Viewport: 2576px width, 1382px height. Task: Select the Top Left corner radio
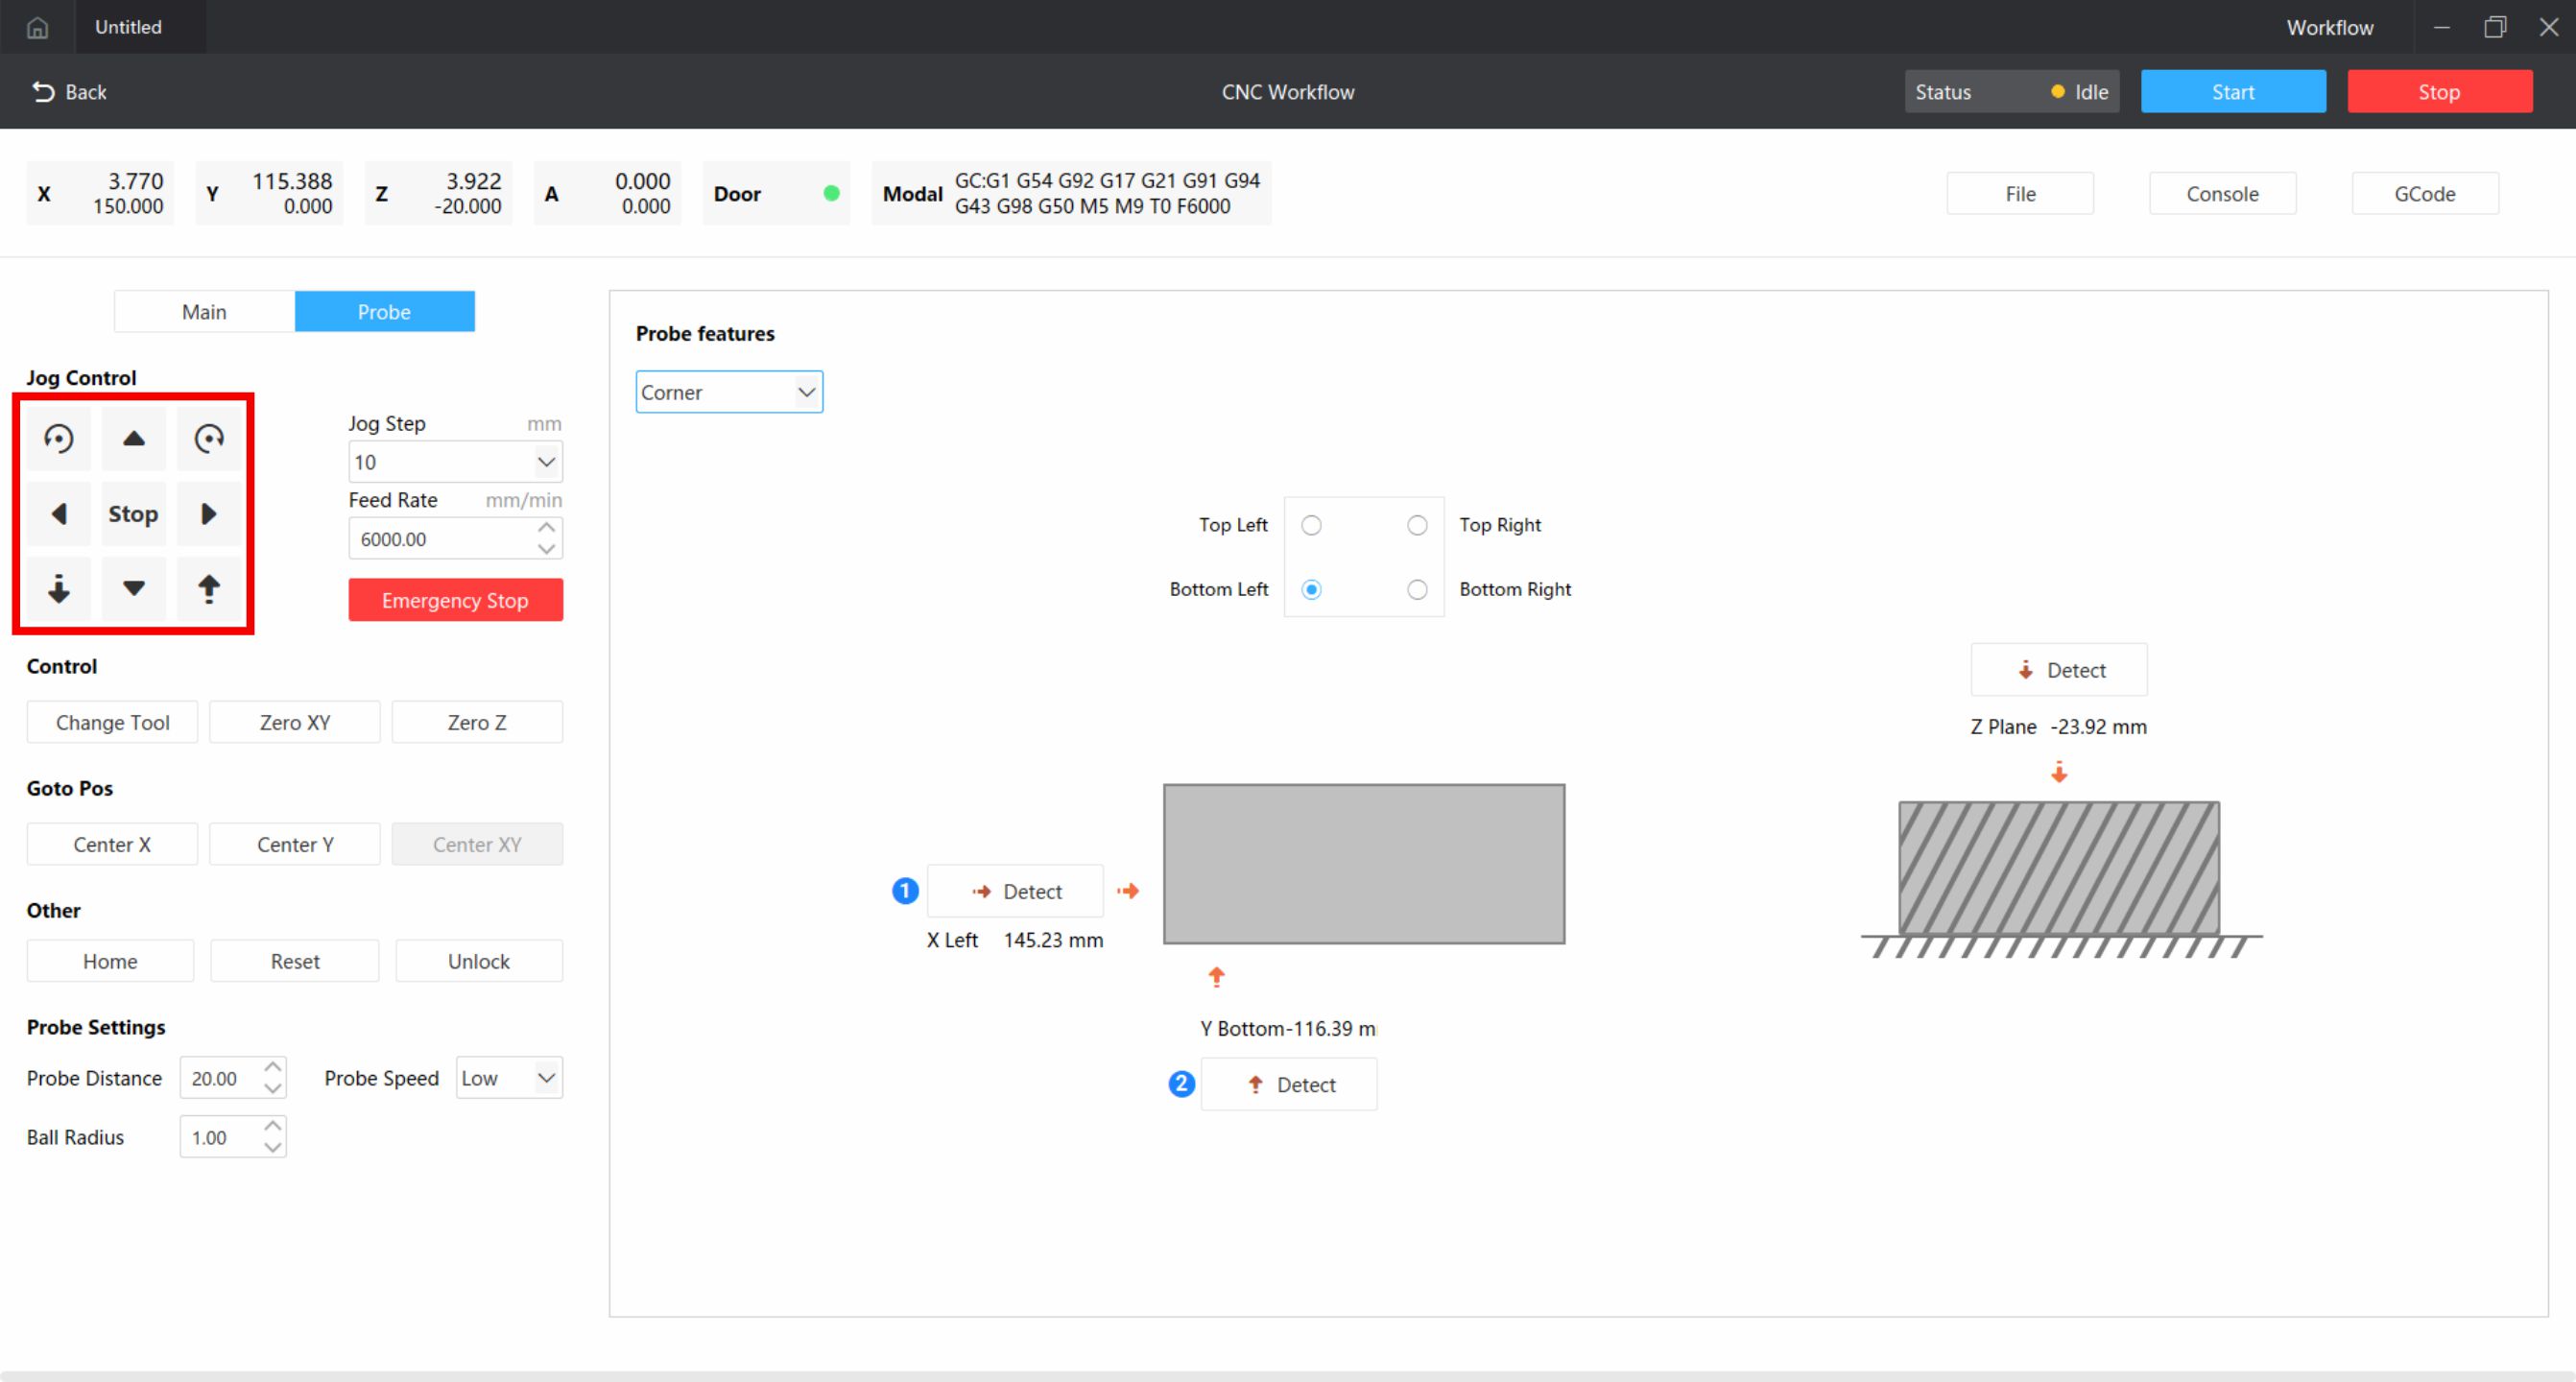tap(1311, 525)
